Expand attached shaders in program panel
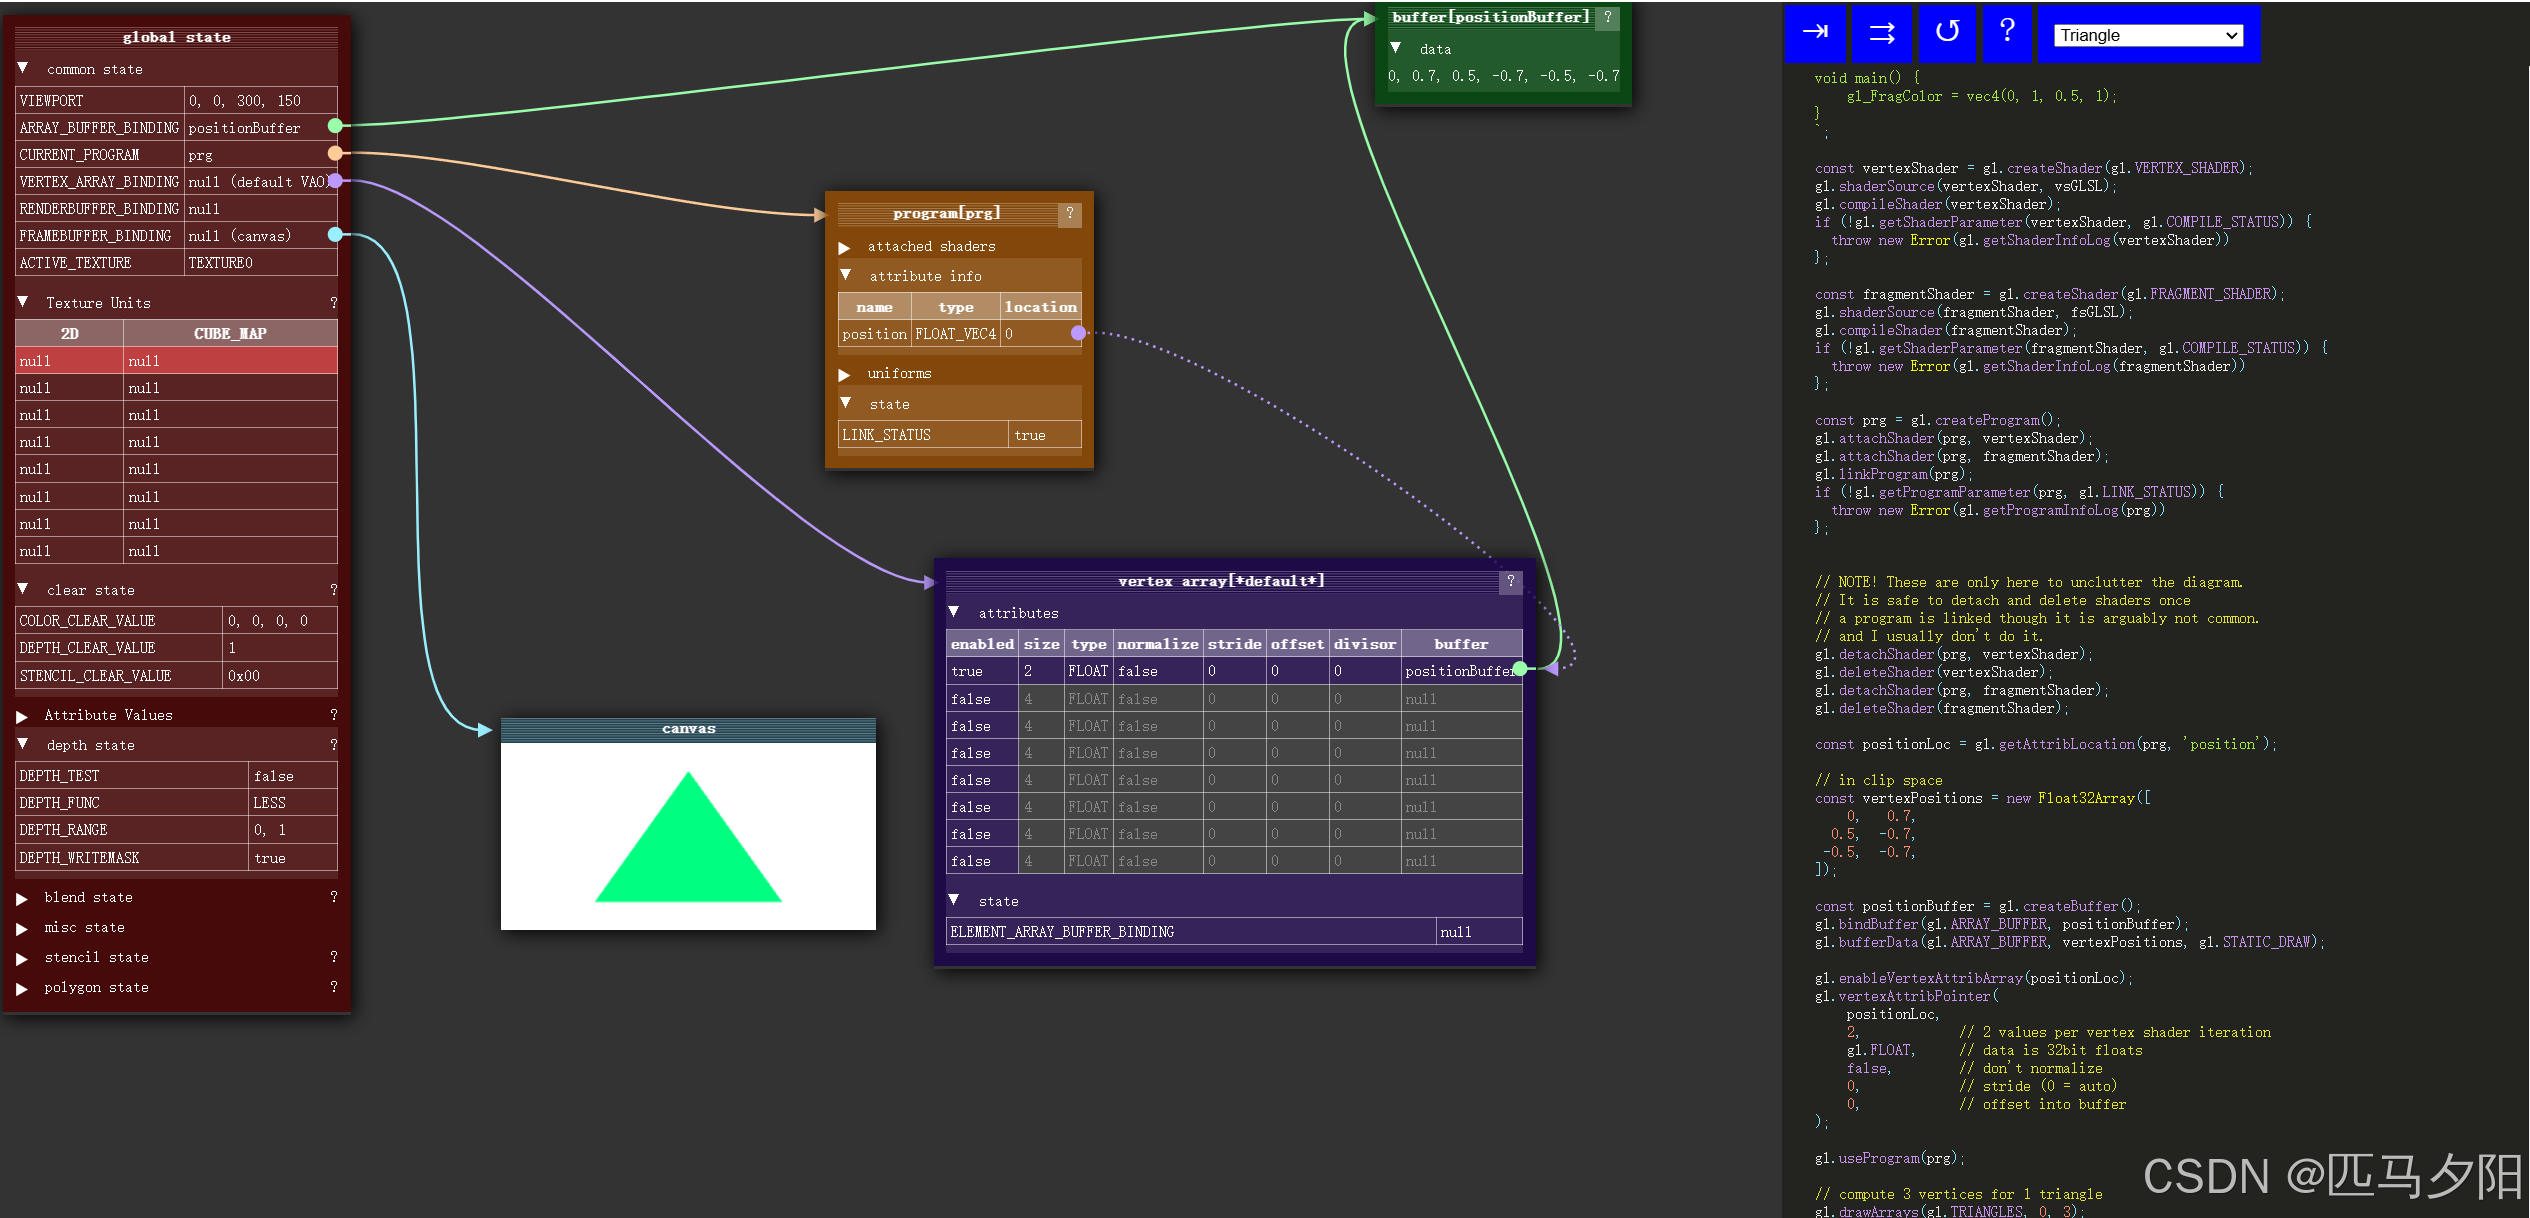Viewport: 2530px width, 1218px height. [x=844, y=247]
